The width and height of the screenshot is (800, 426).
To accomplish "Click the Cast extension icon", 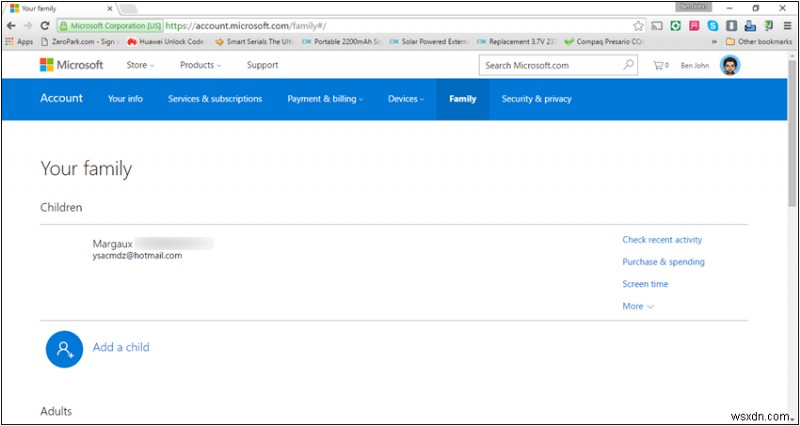I will click(658, 25).
